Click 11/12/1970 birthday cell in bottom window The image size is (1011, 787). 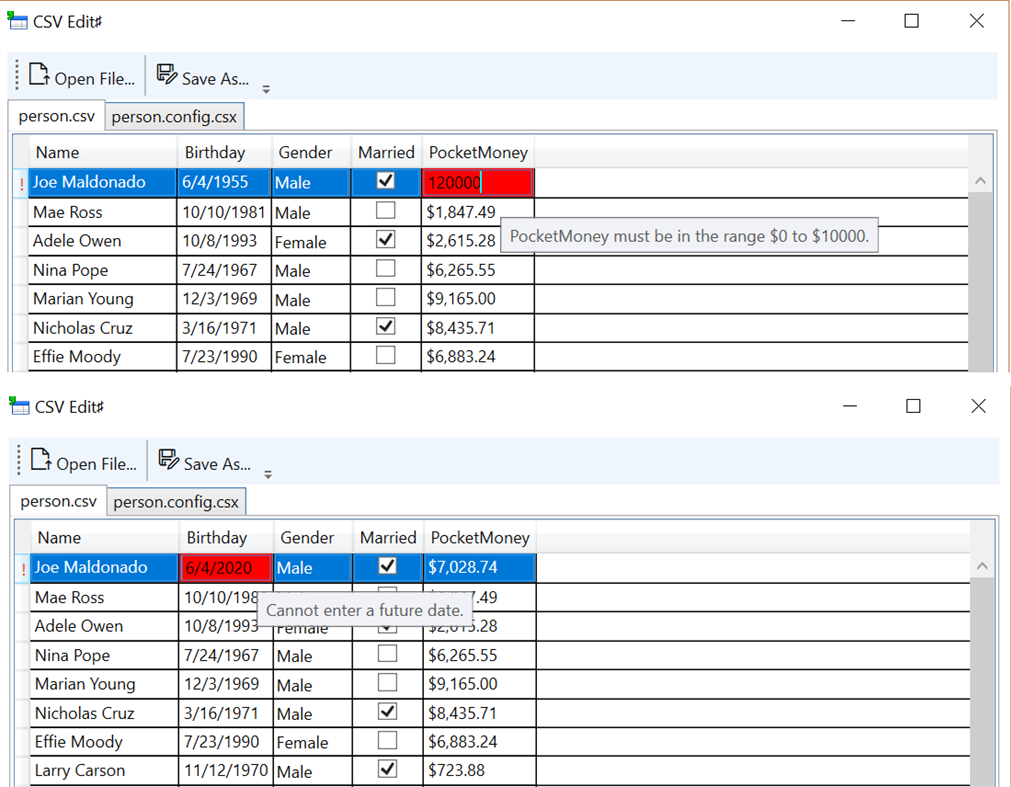coord(226,771)
